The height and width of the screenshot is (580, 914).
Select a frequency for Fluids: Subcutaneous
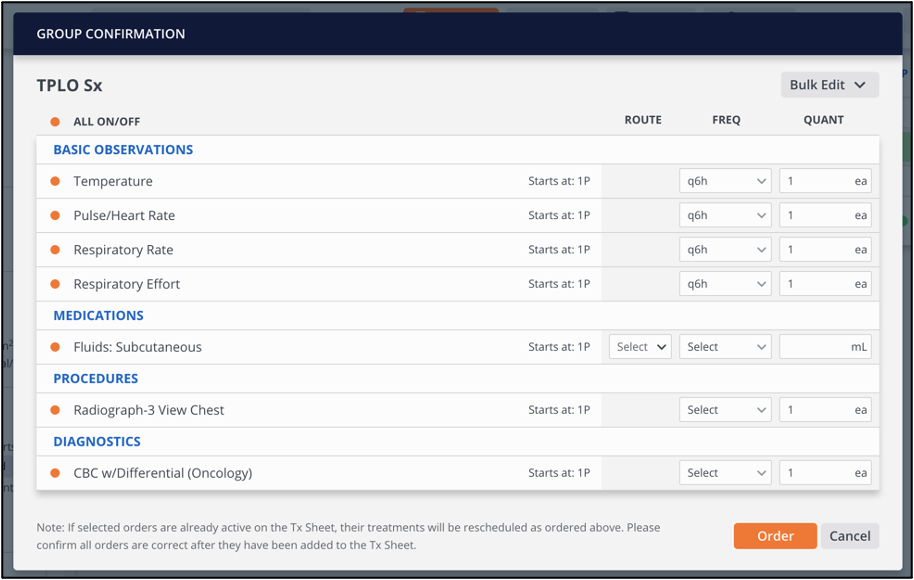725,347
